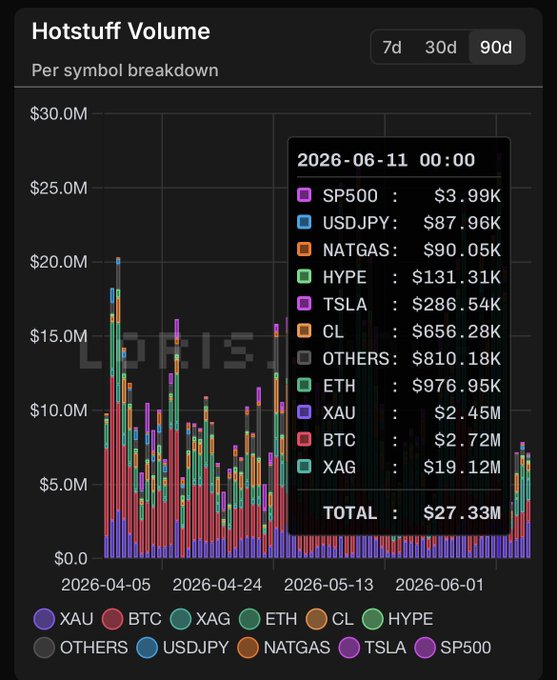Toggle HYPE series in legend
The image size is (557, 680).
click(x=397, y=619)
